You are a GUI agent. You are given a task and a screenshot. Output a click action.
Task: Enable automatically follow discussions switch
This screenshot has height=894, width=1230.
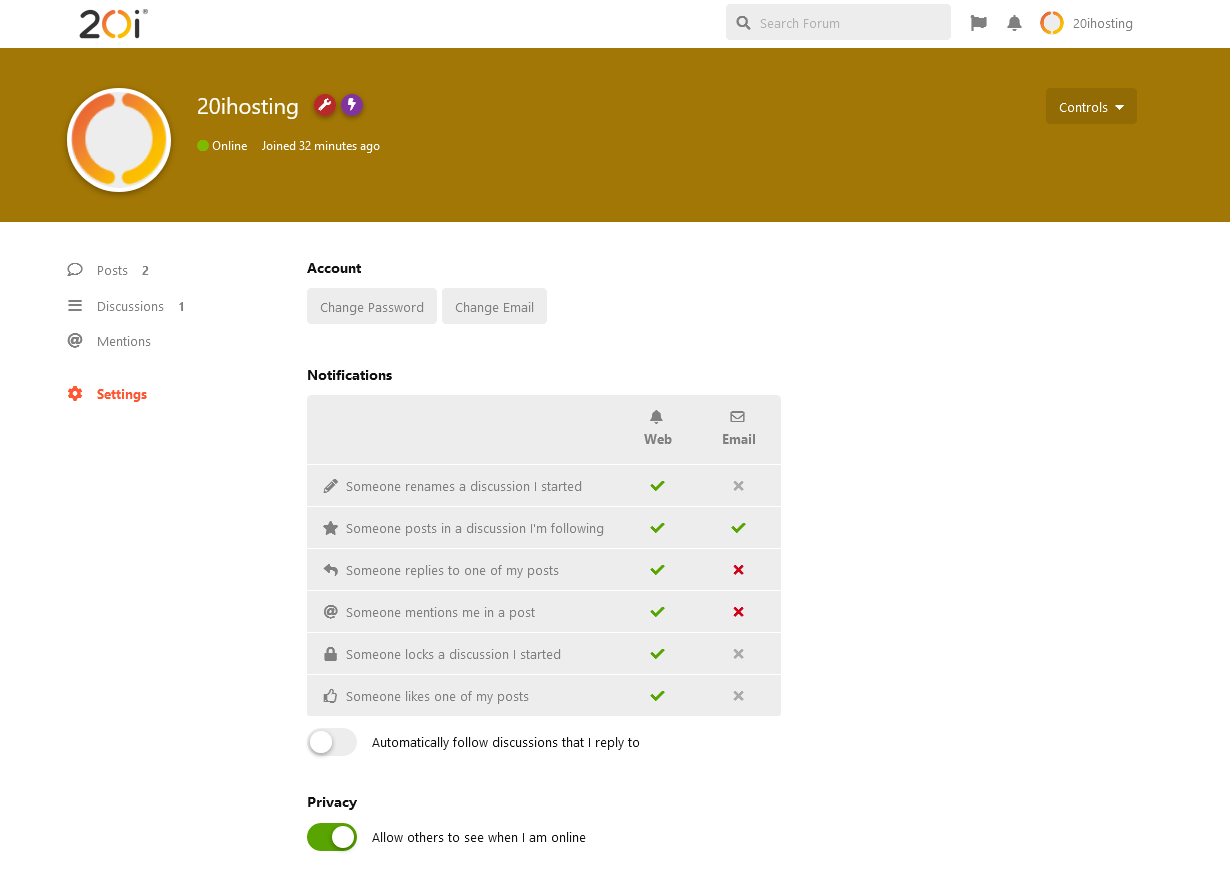click(x=332, y=742)
